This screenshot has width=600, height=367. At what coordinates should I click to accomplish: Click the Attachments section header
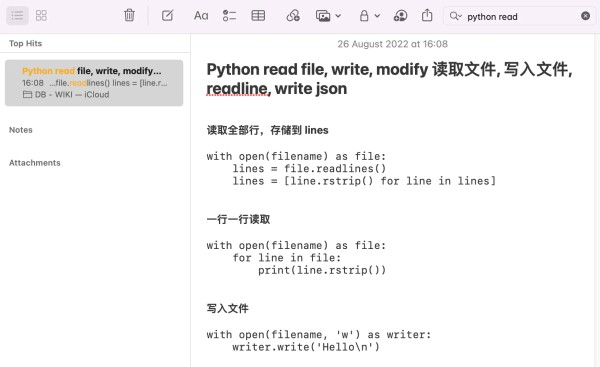coord(35,163)
